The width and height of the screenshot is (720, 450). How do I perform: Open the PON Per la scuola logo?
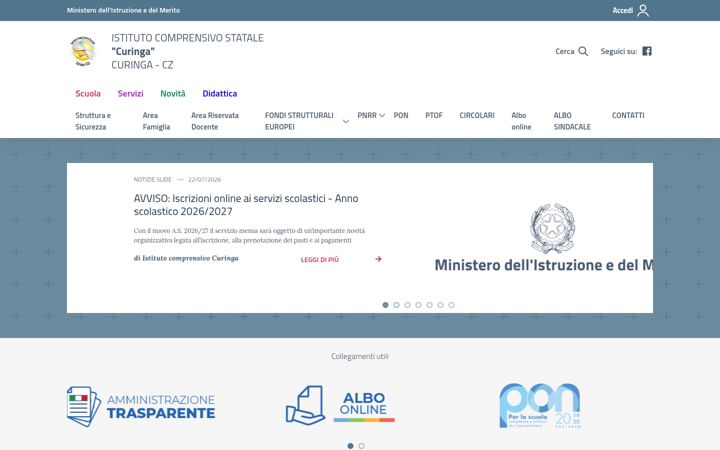[540, 406]
